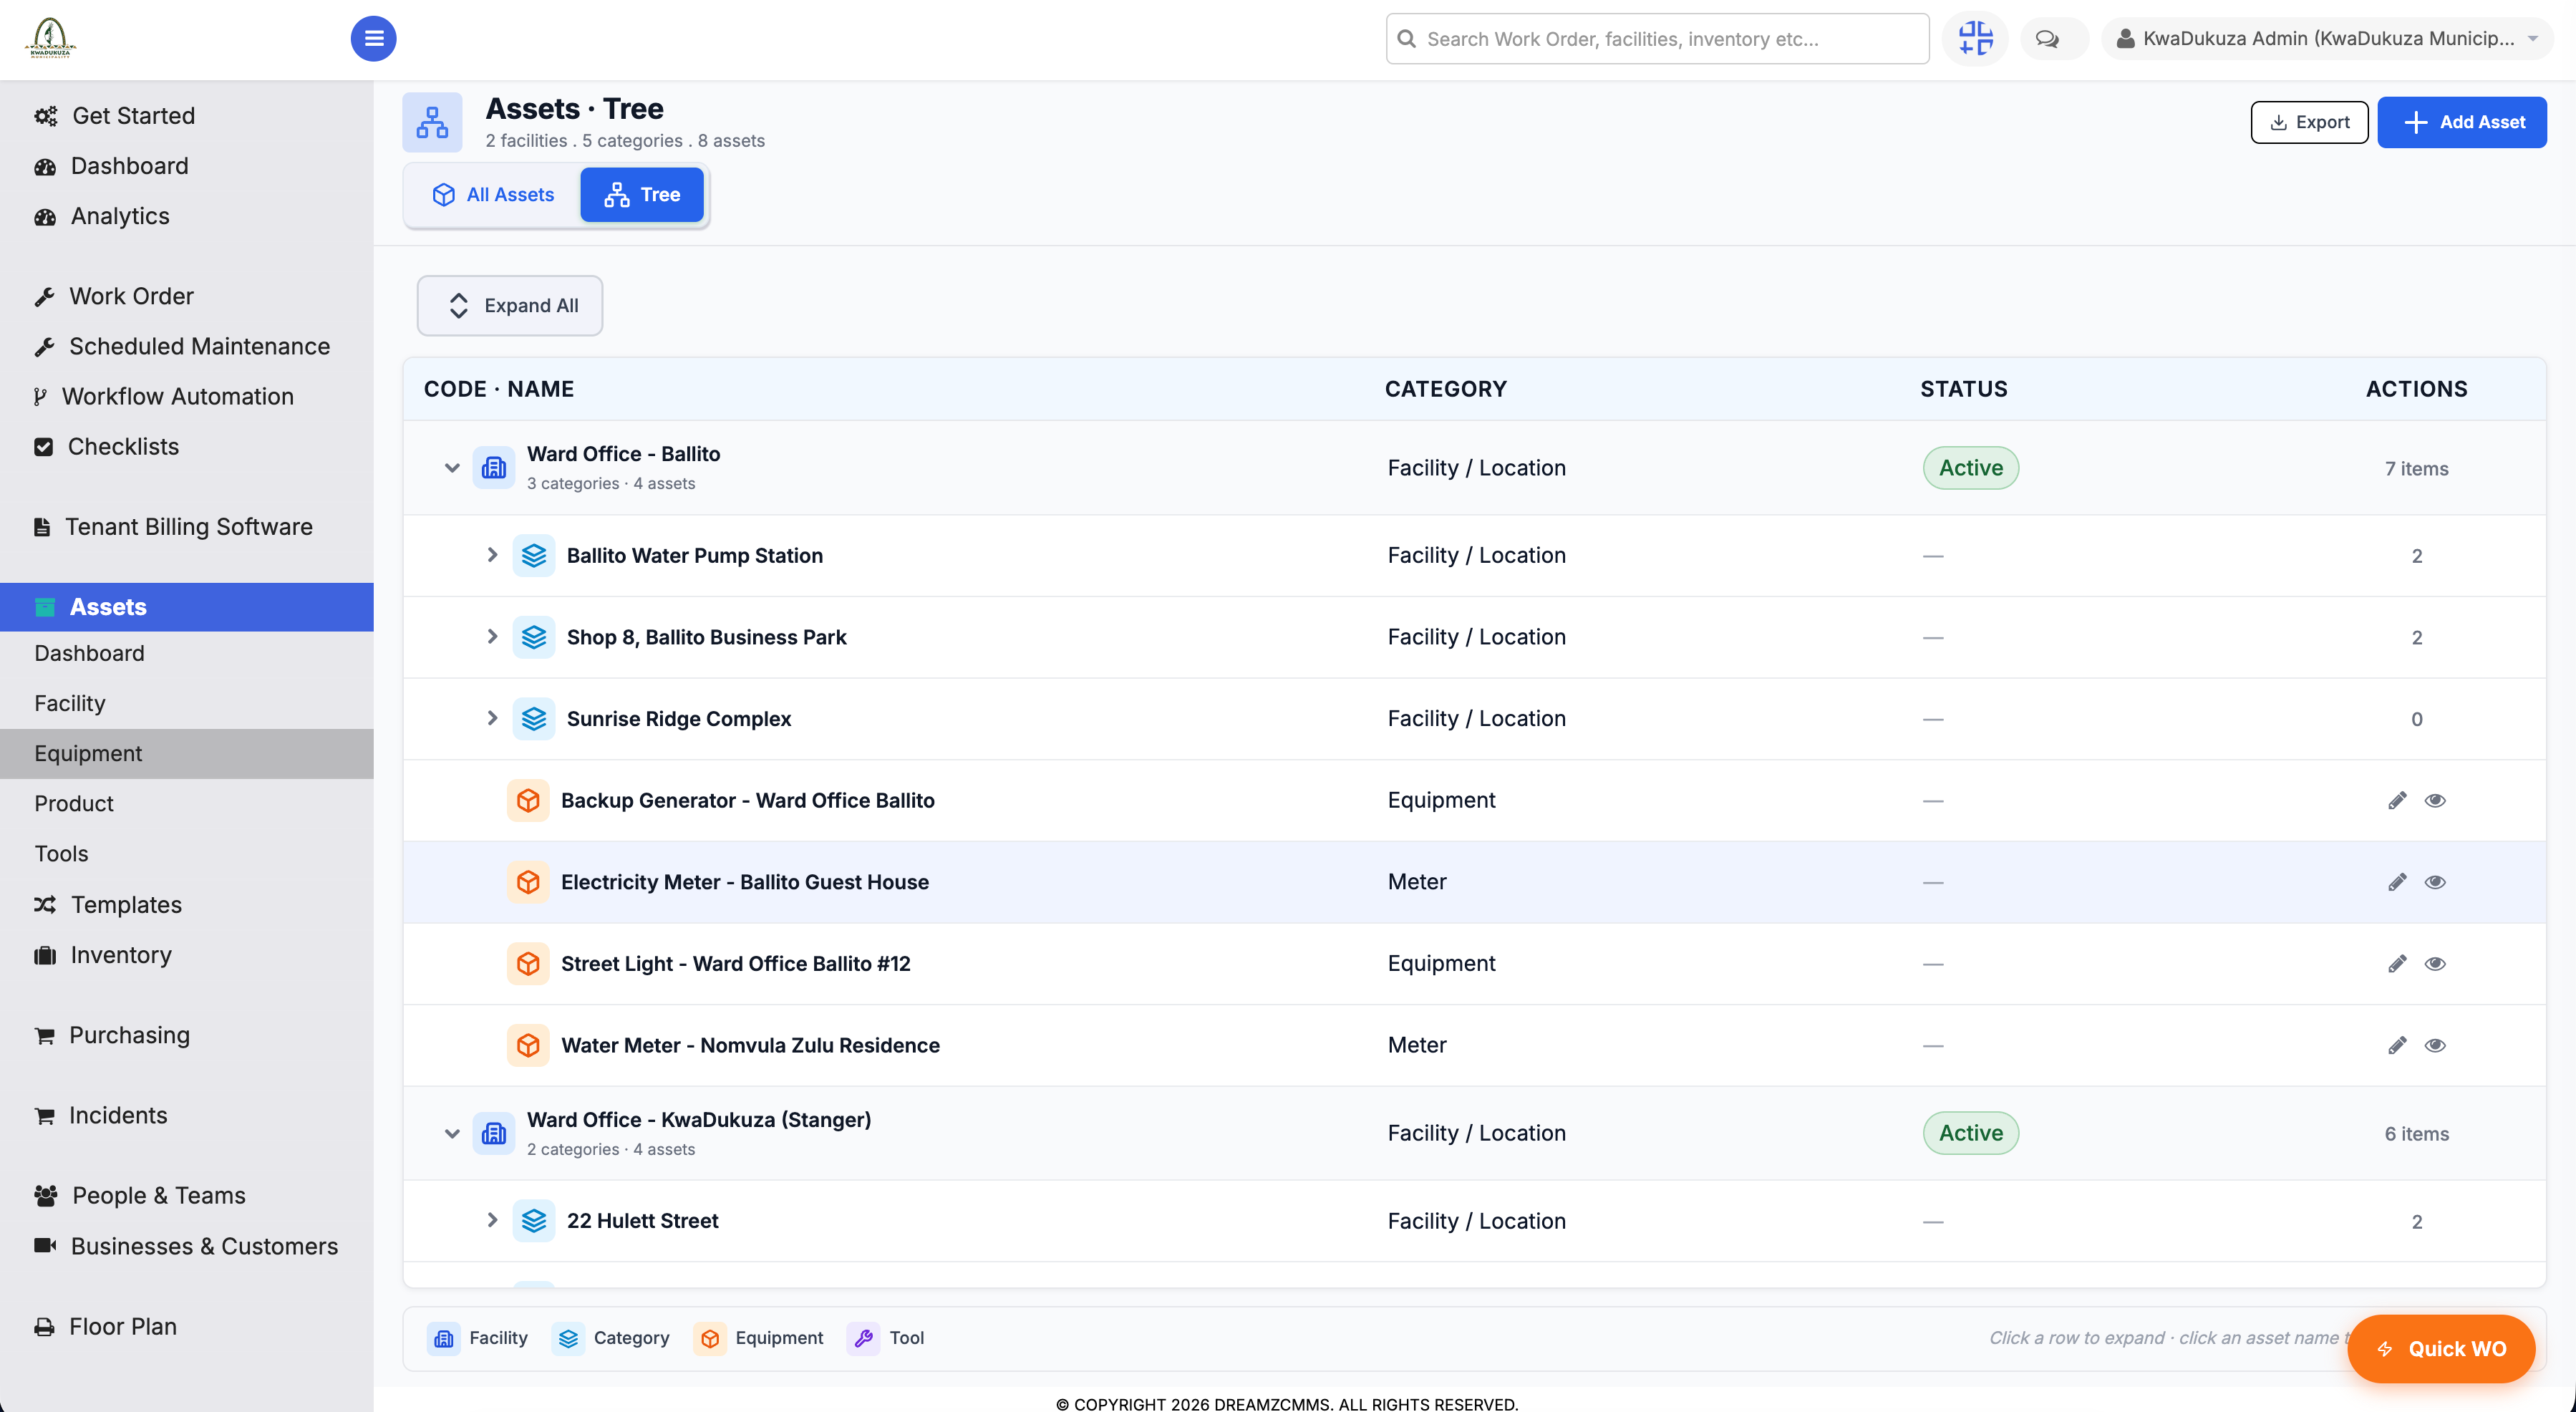
Task: Collapse Ward Office - KwaDukuza (Stanger)
Action: 452,1134
